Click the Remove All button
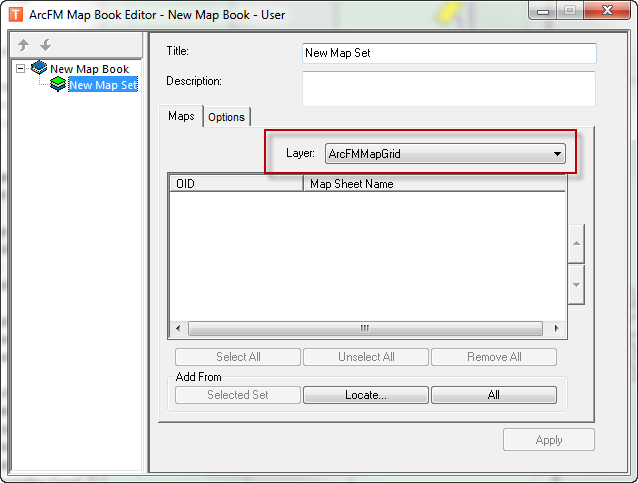 [x=494, y=357]
